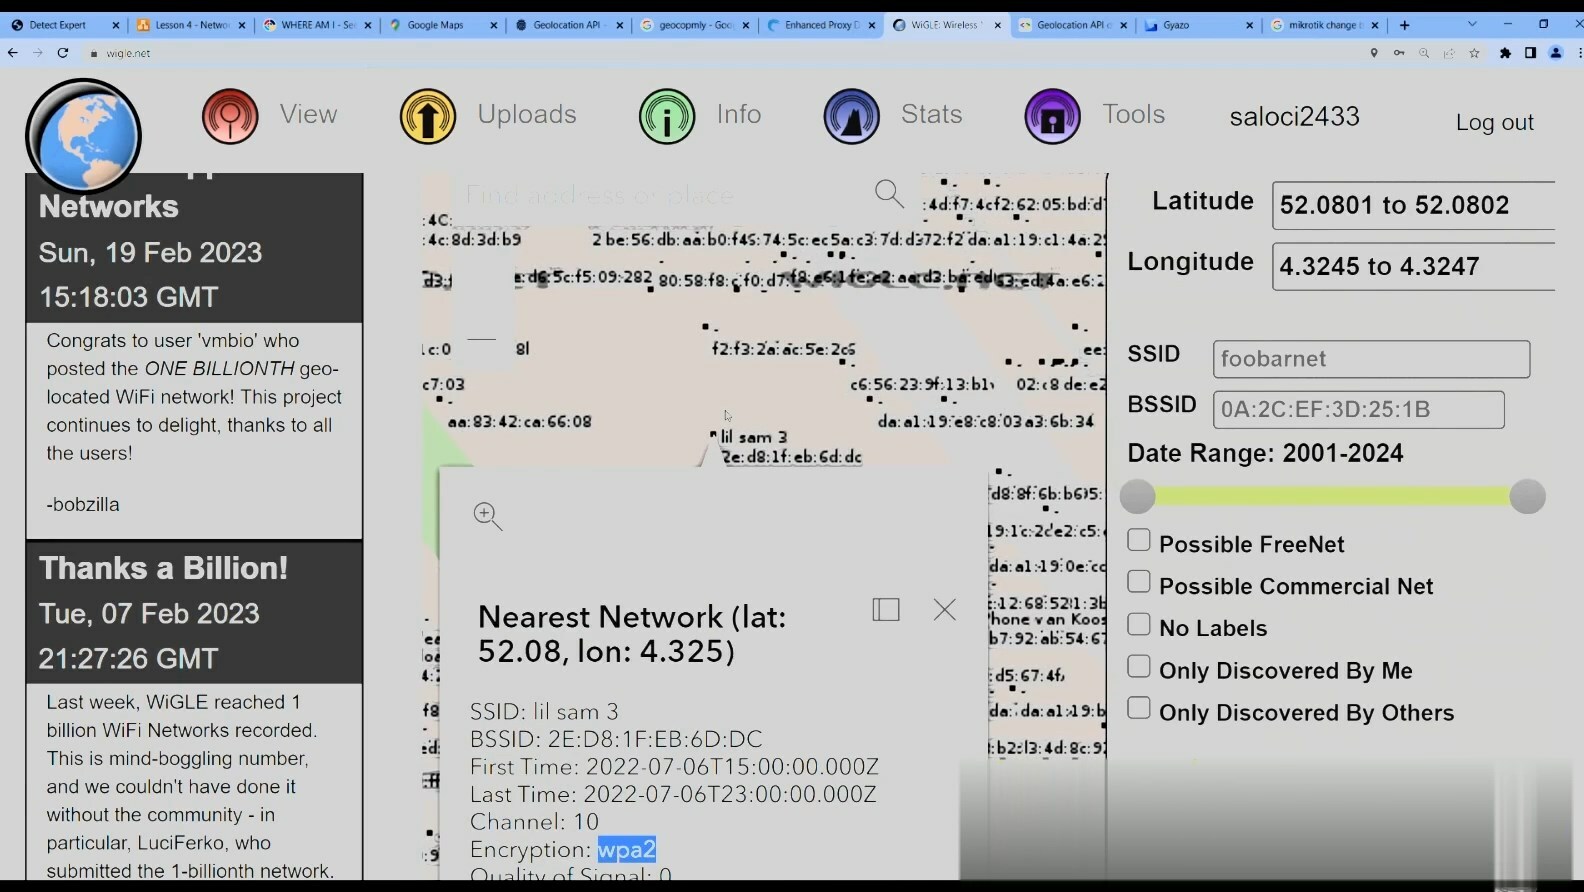
Task: Open the tab search dropdown arrow
Action: pyautogui.click(x=1472, y=25)
